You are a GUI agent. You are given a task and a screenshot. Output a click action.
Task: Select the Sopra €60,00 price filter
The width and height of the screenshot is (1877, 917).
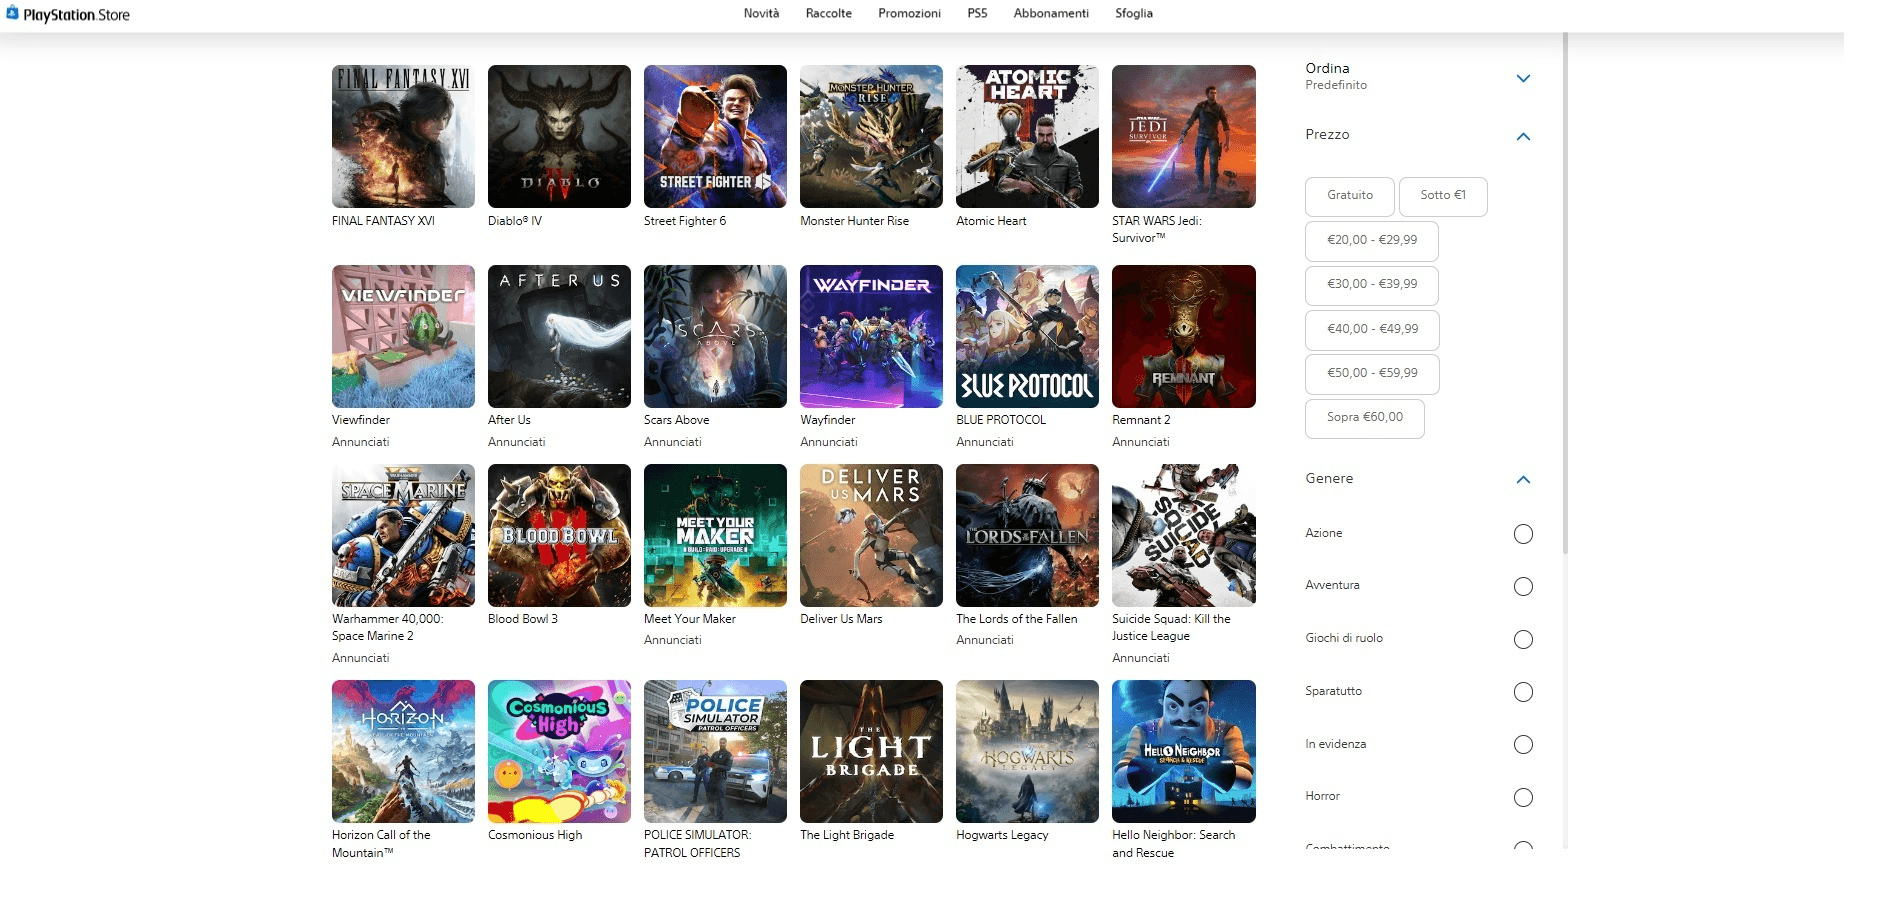click(x=1364, y=418)
